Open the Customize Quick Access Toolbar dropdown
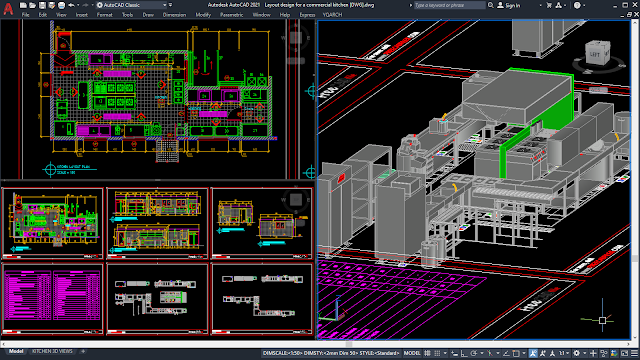The image size is (640, 360). 170,5
